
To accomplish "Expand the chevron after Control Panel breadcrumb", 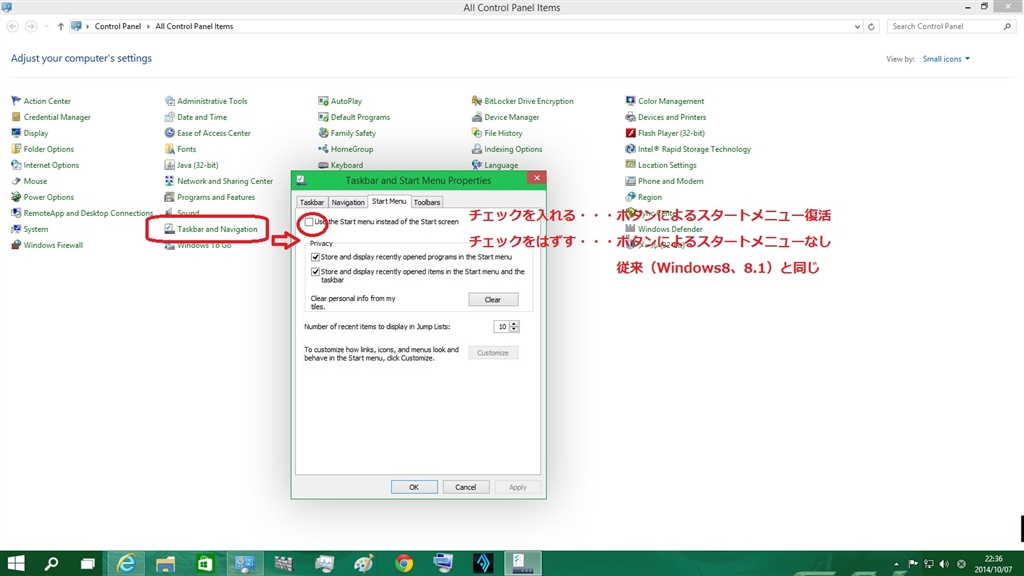I will coord(148,27).
